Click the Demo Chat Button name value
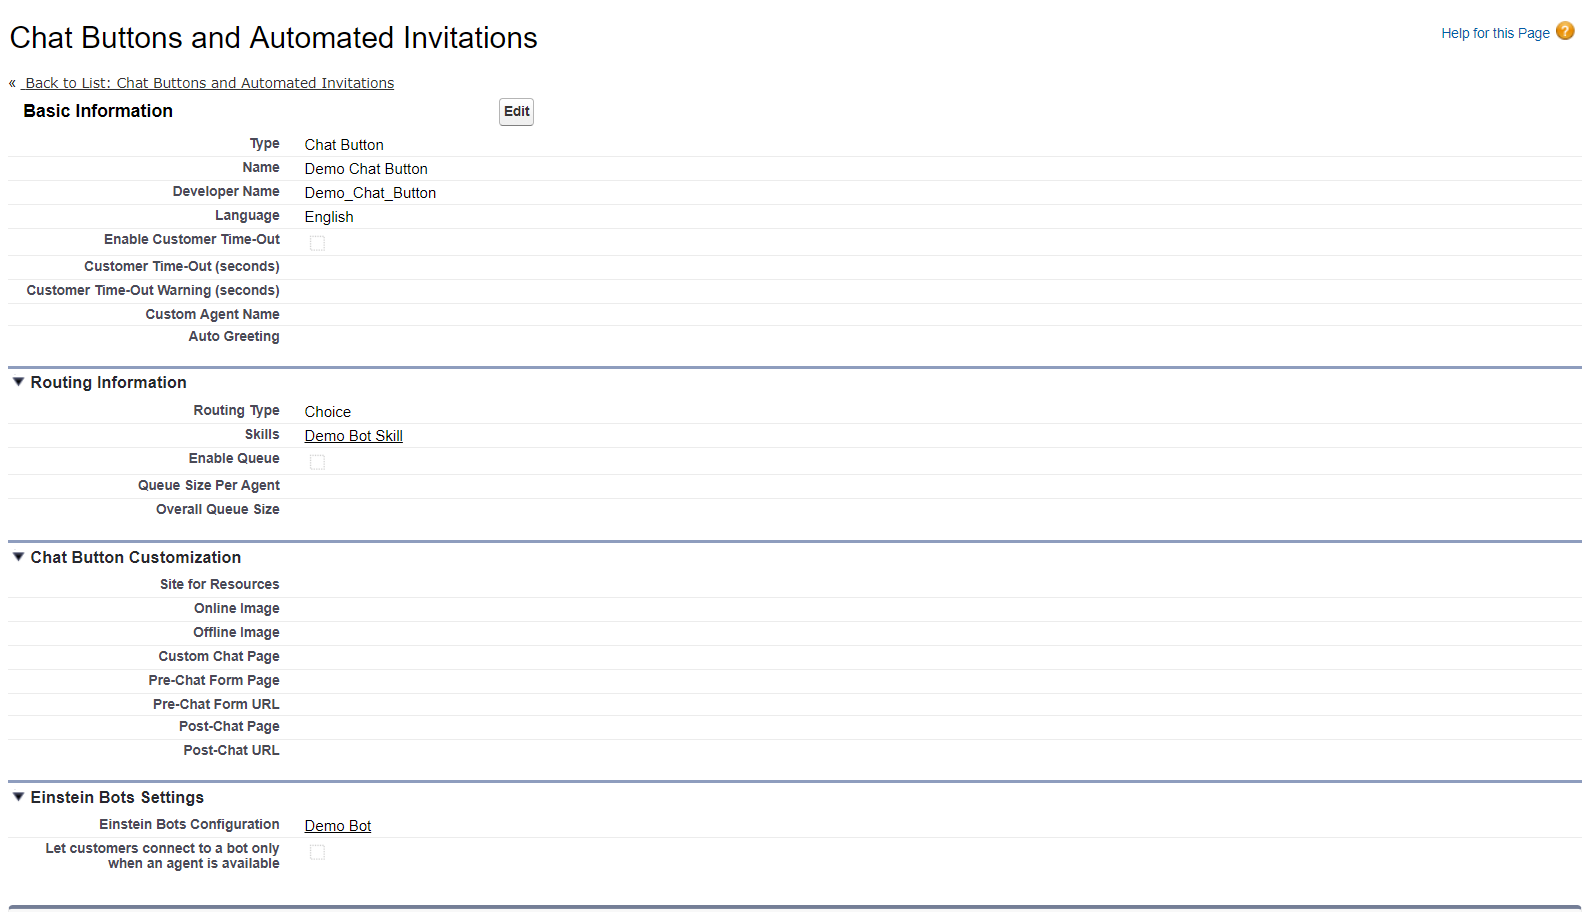This screenshot has height=912, width=1594. [366, 169]
